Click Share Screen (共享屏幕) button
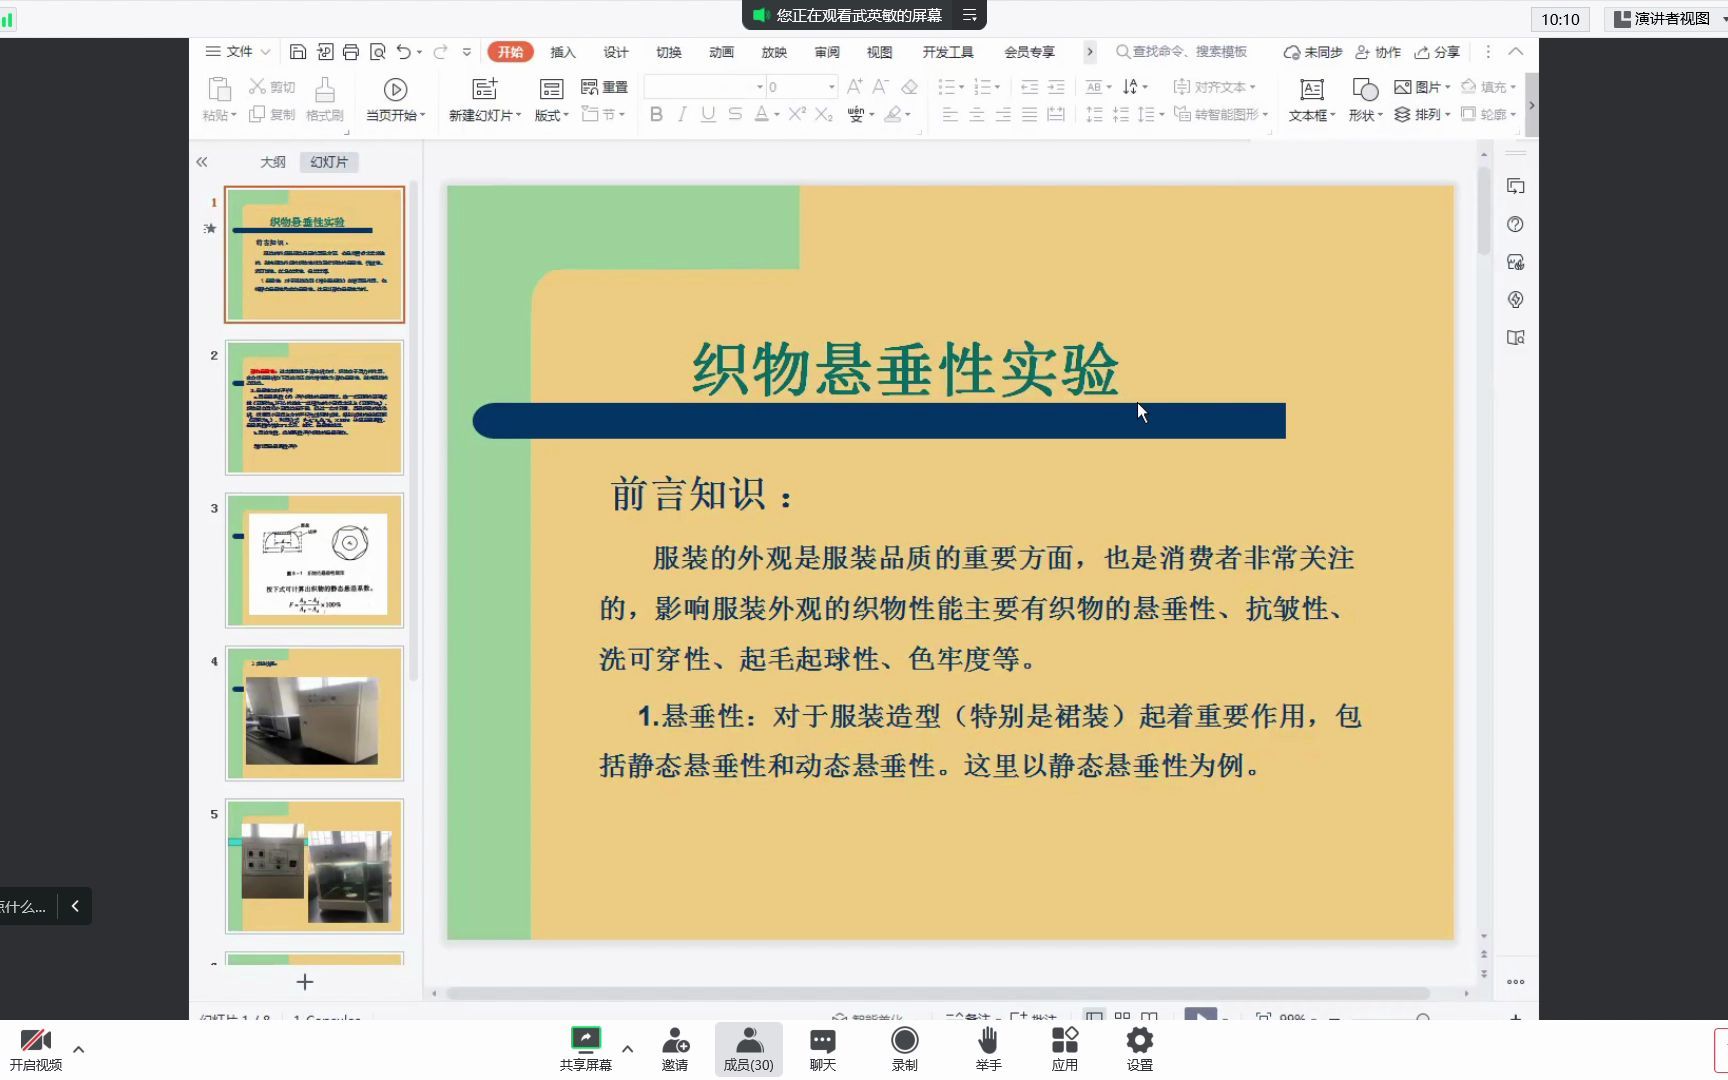Image resolution: width=1728 pixels, height=1080 pixels. click(x=586, y=1049)
